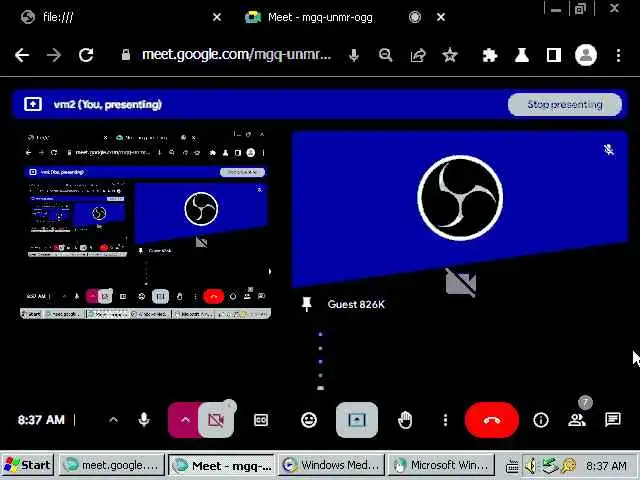Toggle closed captions
The width and height of the screenshot is (640, 480).
261,420
